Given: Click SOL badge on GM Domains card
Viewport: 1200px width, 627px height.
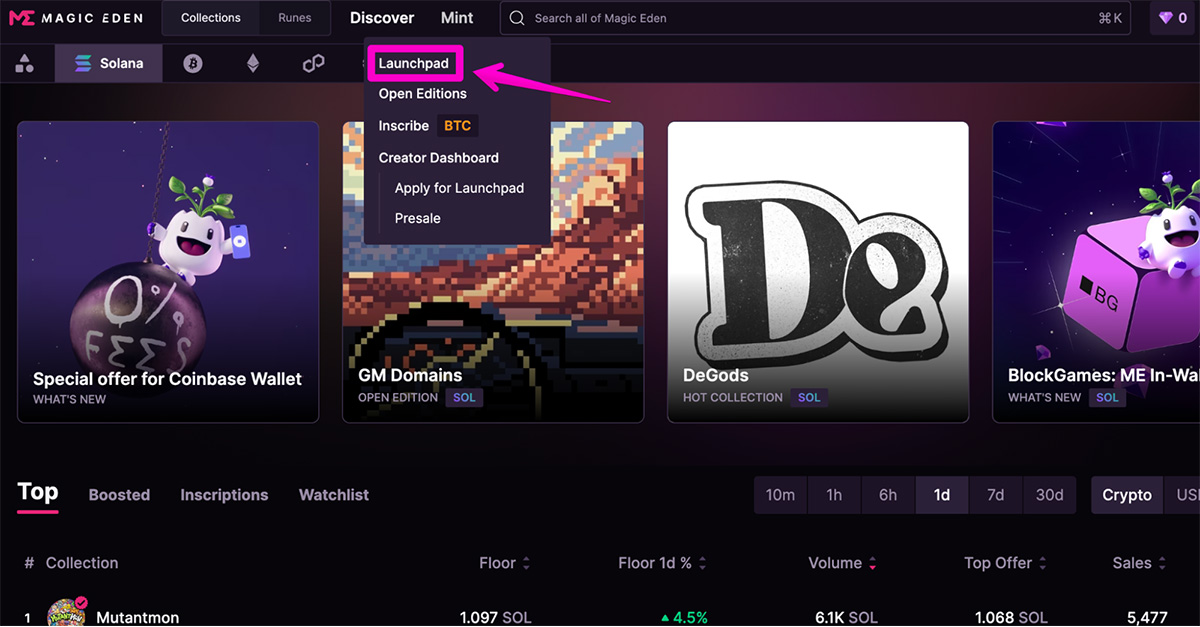Looking at the screenshot, I should point(464,397).
